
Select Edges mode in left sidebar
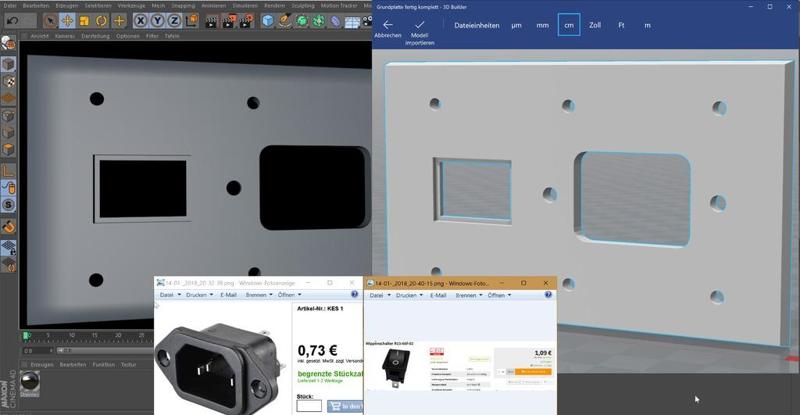8,133
